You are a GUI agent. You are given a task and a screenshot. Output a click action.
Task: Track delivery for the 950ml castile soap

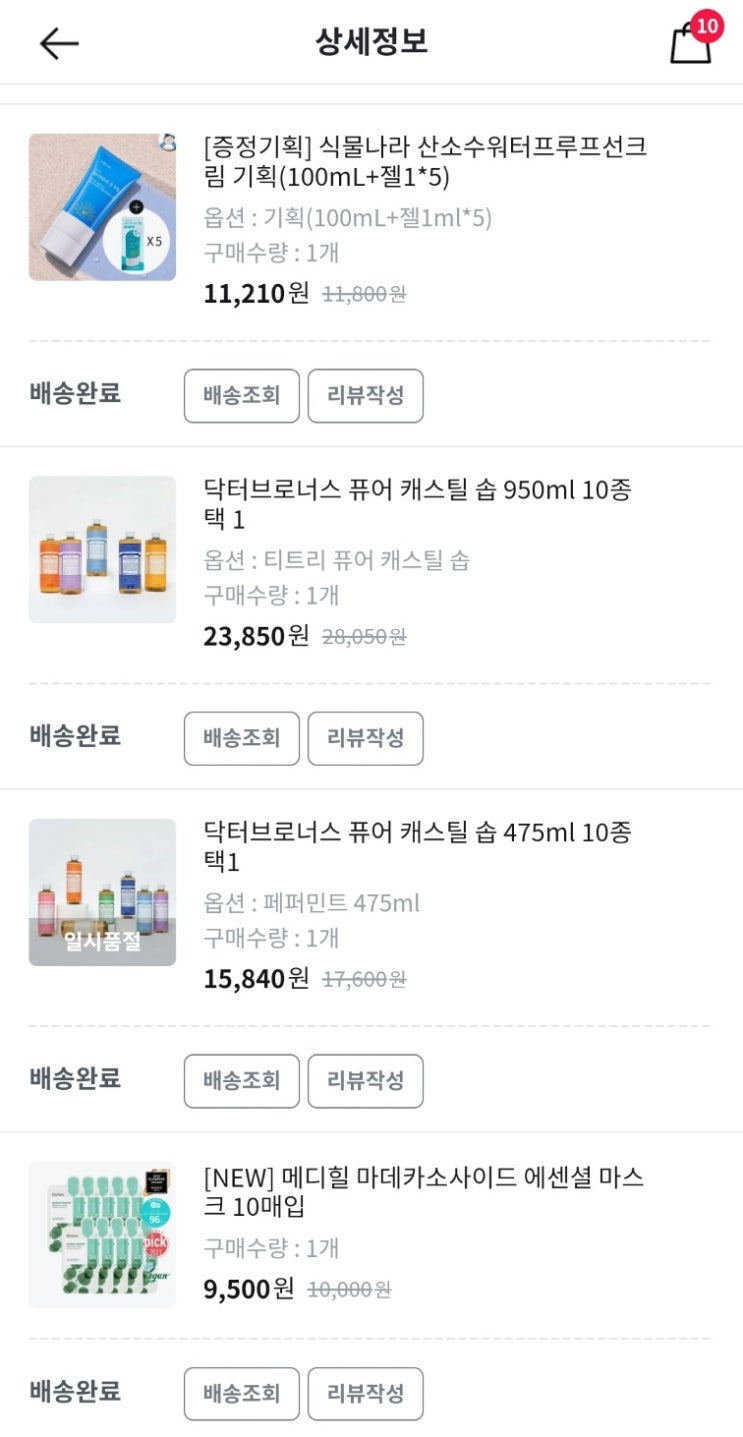click(x=241, y=739)
